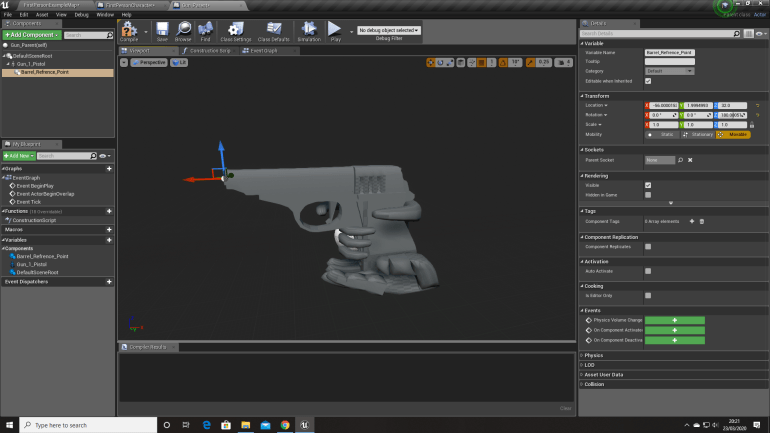
Task: Open camera speed setting in viewport
Action: click(x=564, y=62)
